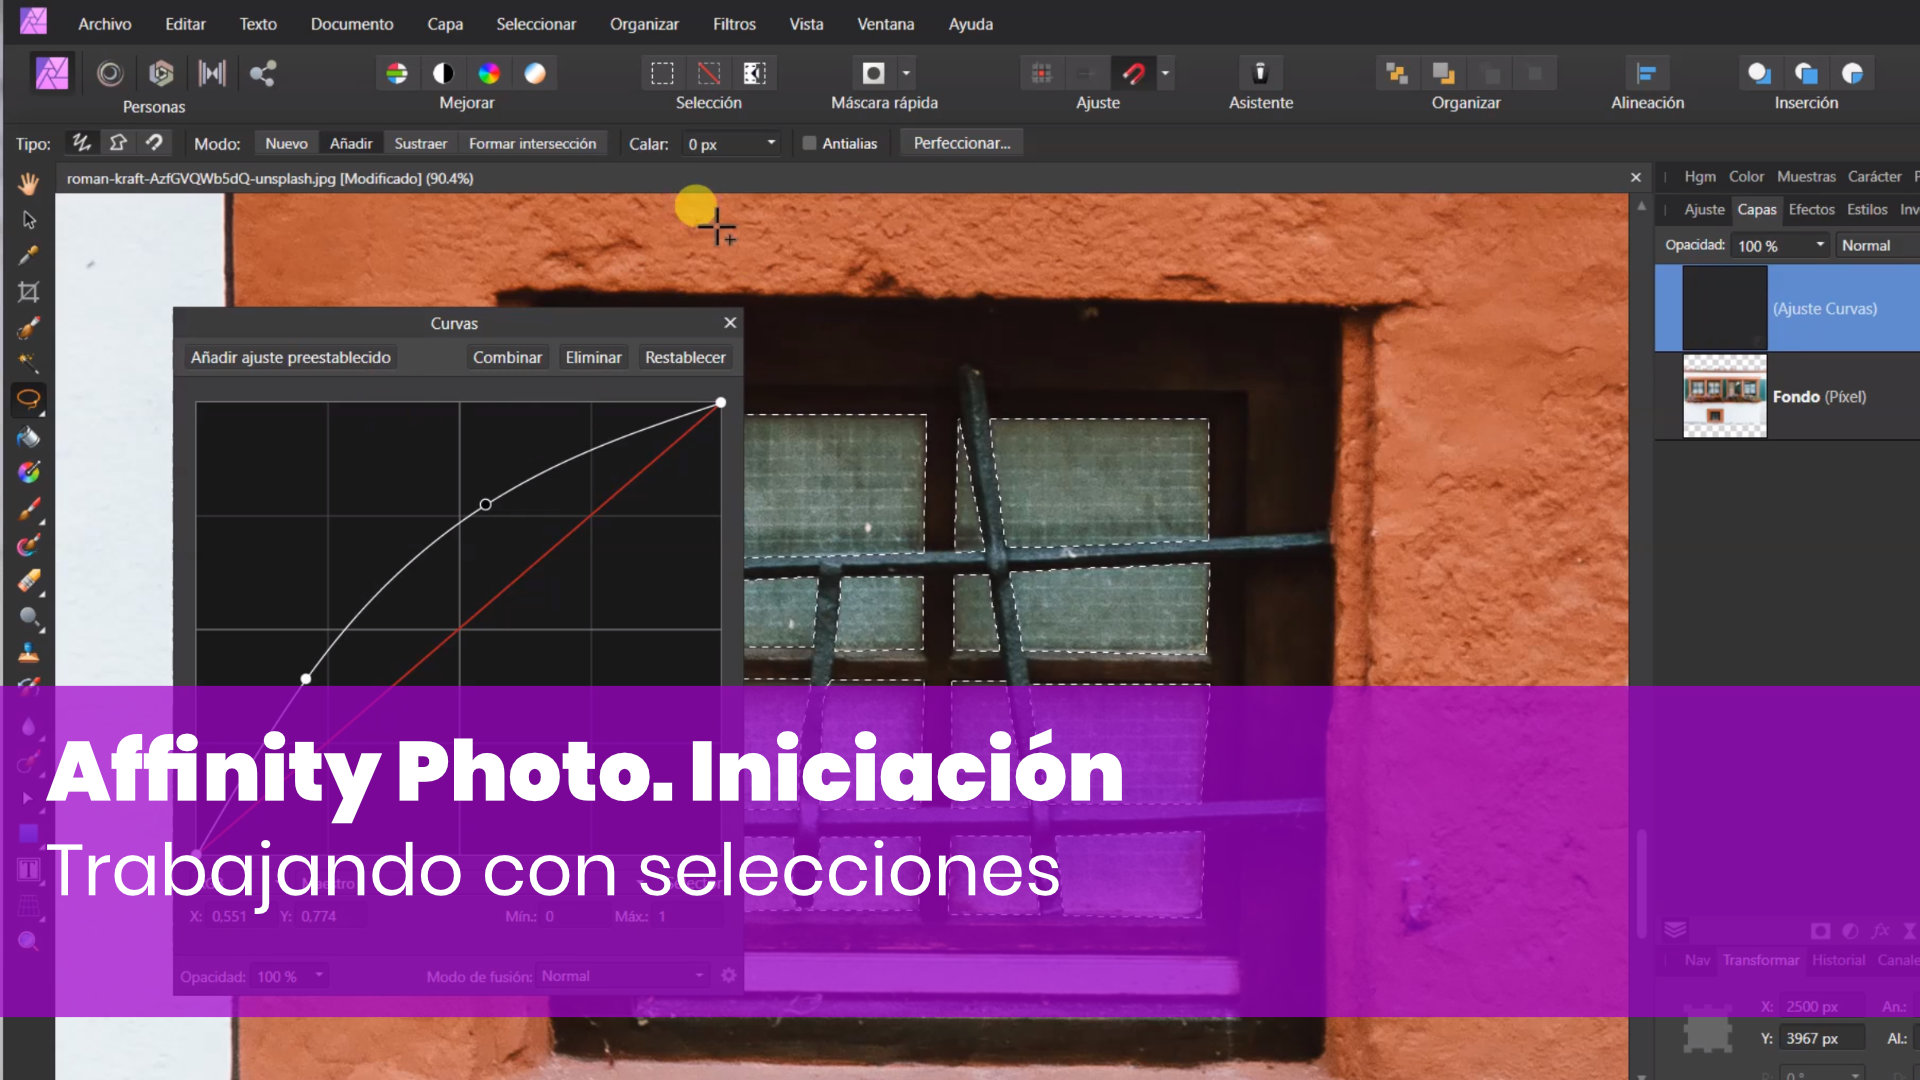
Task: Select the Move tool arrow
Action: [28, 219]
